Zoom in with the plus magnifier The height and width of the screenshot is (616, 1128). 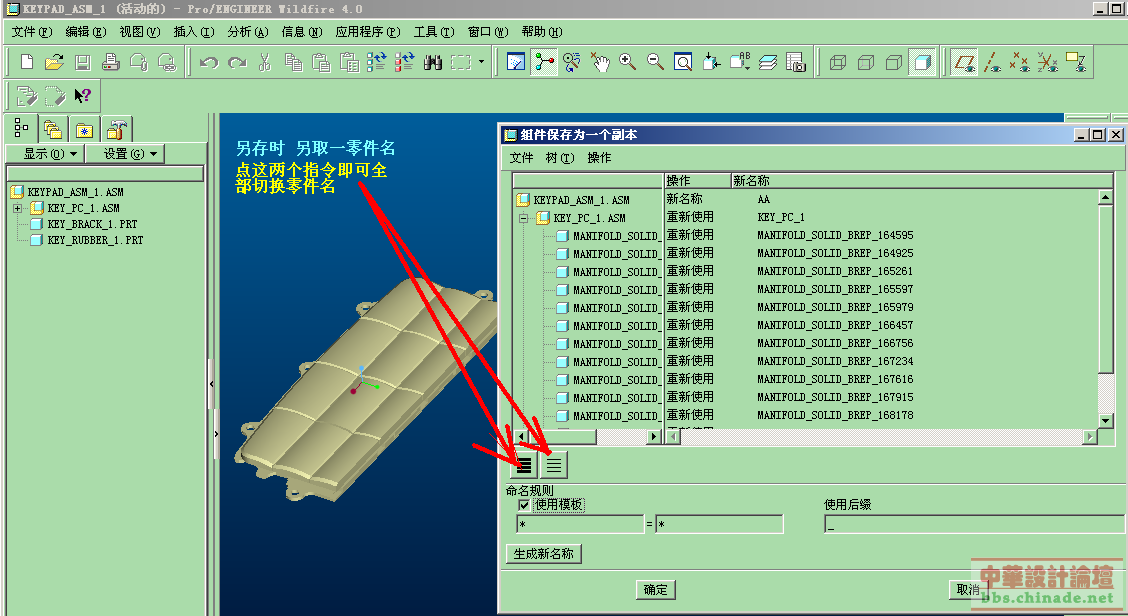(627, 62)
